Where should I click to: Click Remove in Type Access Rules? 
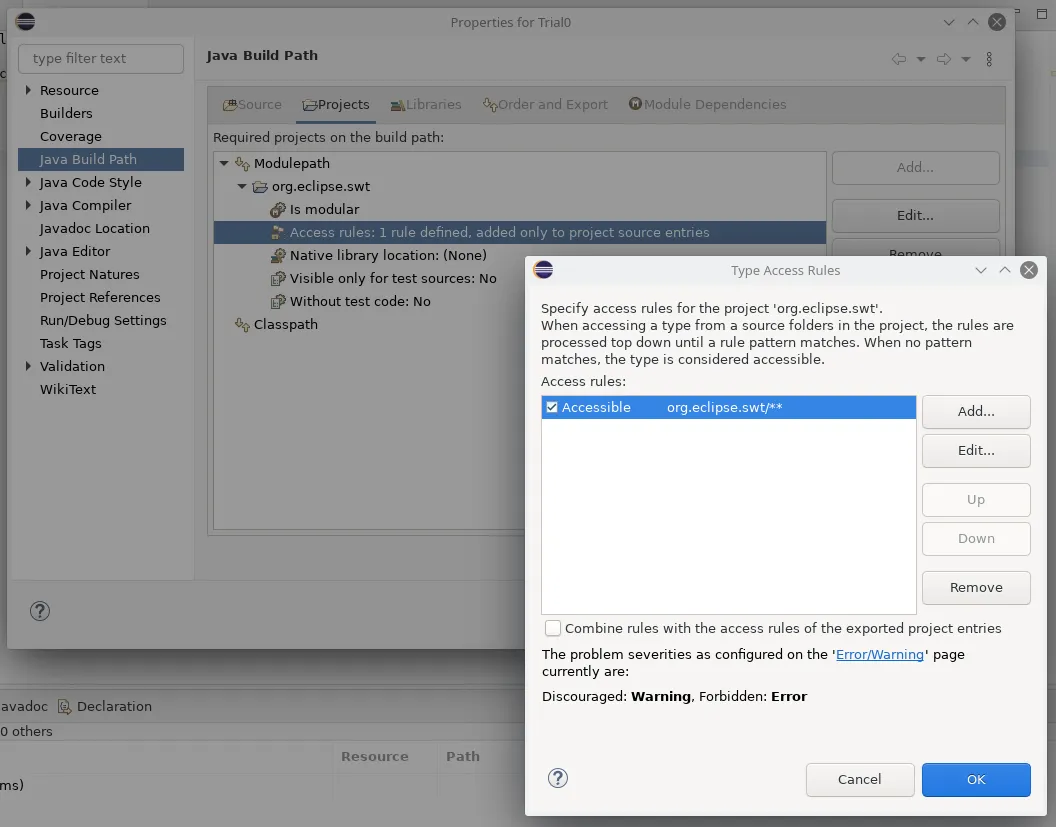click(x=976, y=588)
